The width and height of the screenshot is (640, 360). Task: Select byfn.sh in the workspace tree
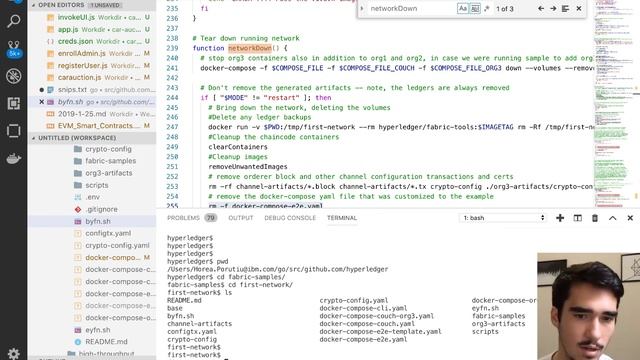point(92,221)
